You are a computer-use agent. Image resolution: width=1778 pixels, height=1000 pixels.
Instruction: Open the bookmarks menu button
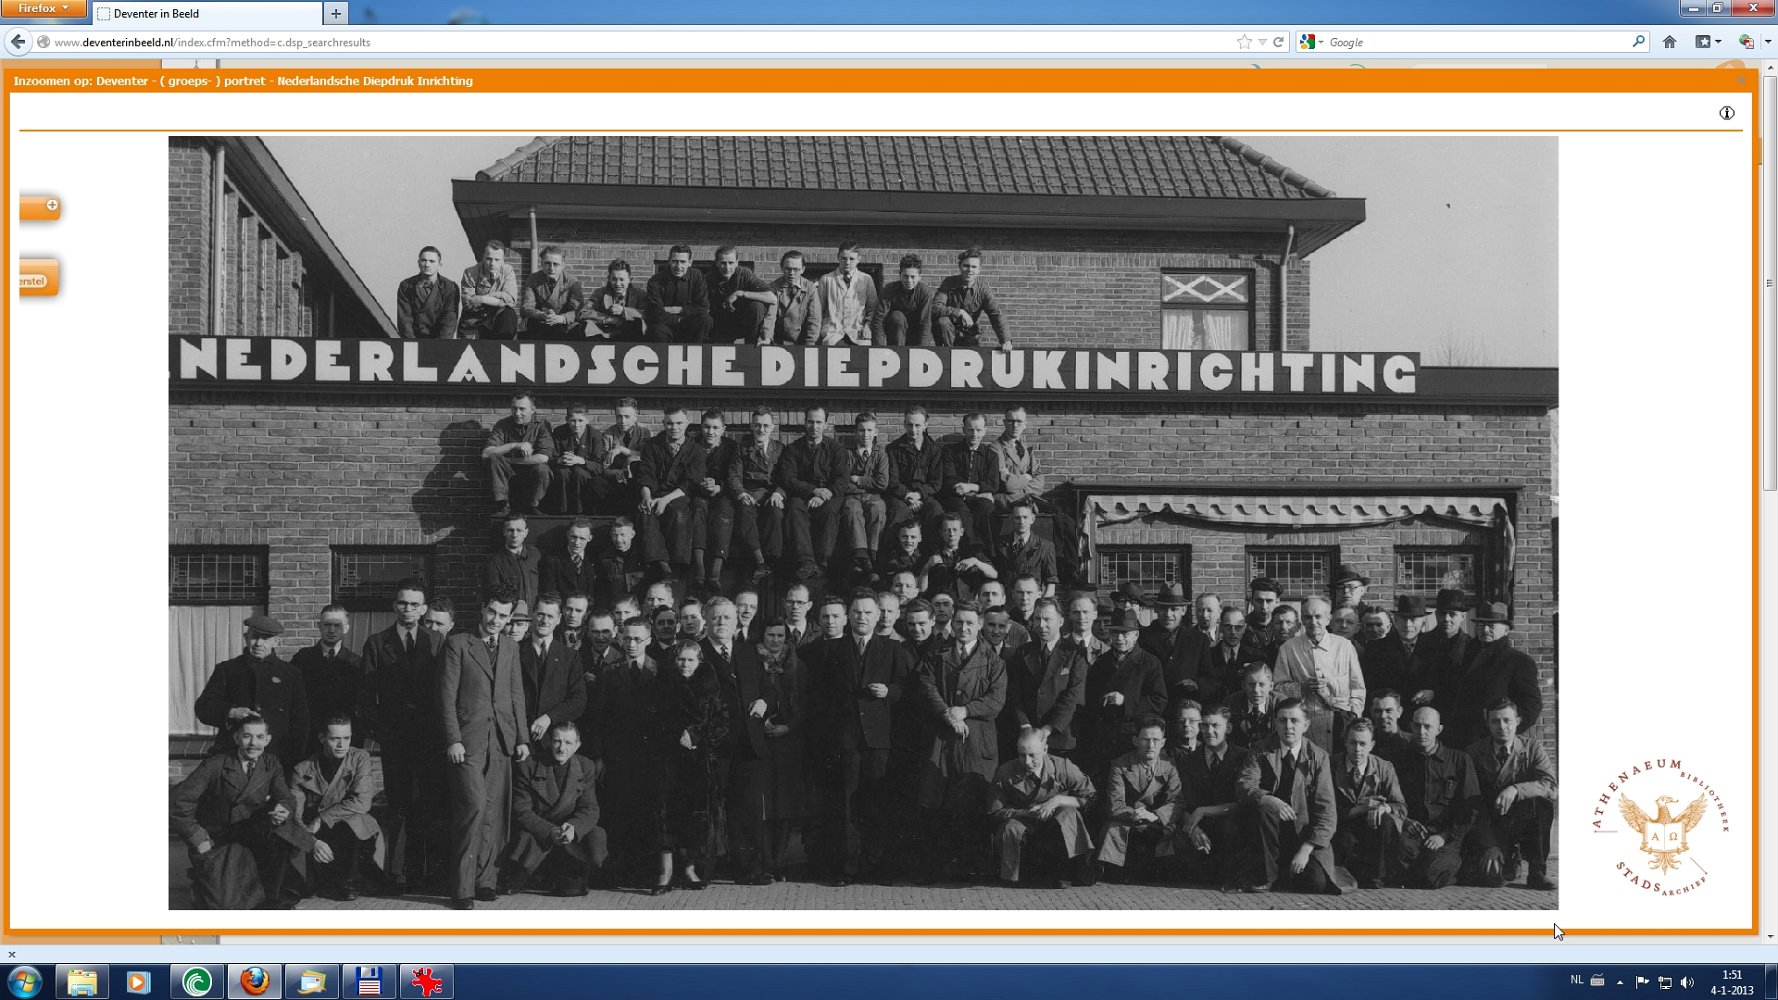[x=1702, y=42]
